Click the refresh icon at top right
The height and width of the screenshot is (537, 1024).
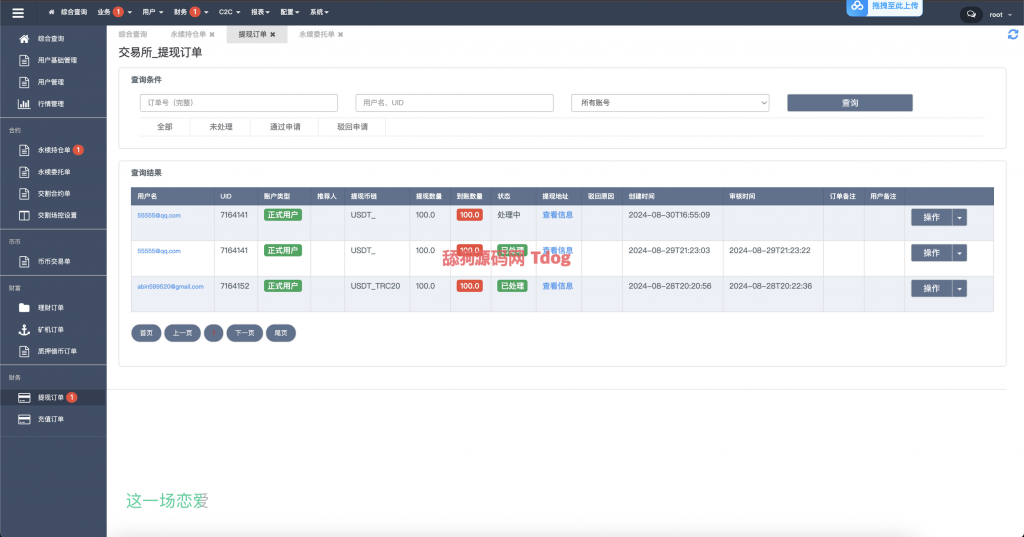click(x=1012, y=34)
